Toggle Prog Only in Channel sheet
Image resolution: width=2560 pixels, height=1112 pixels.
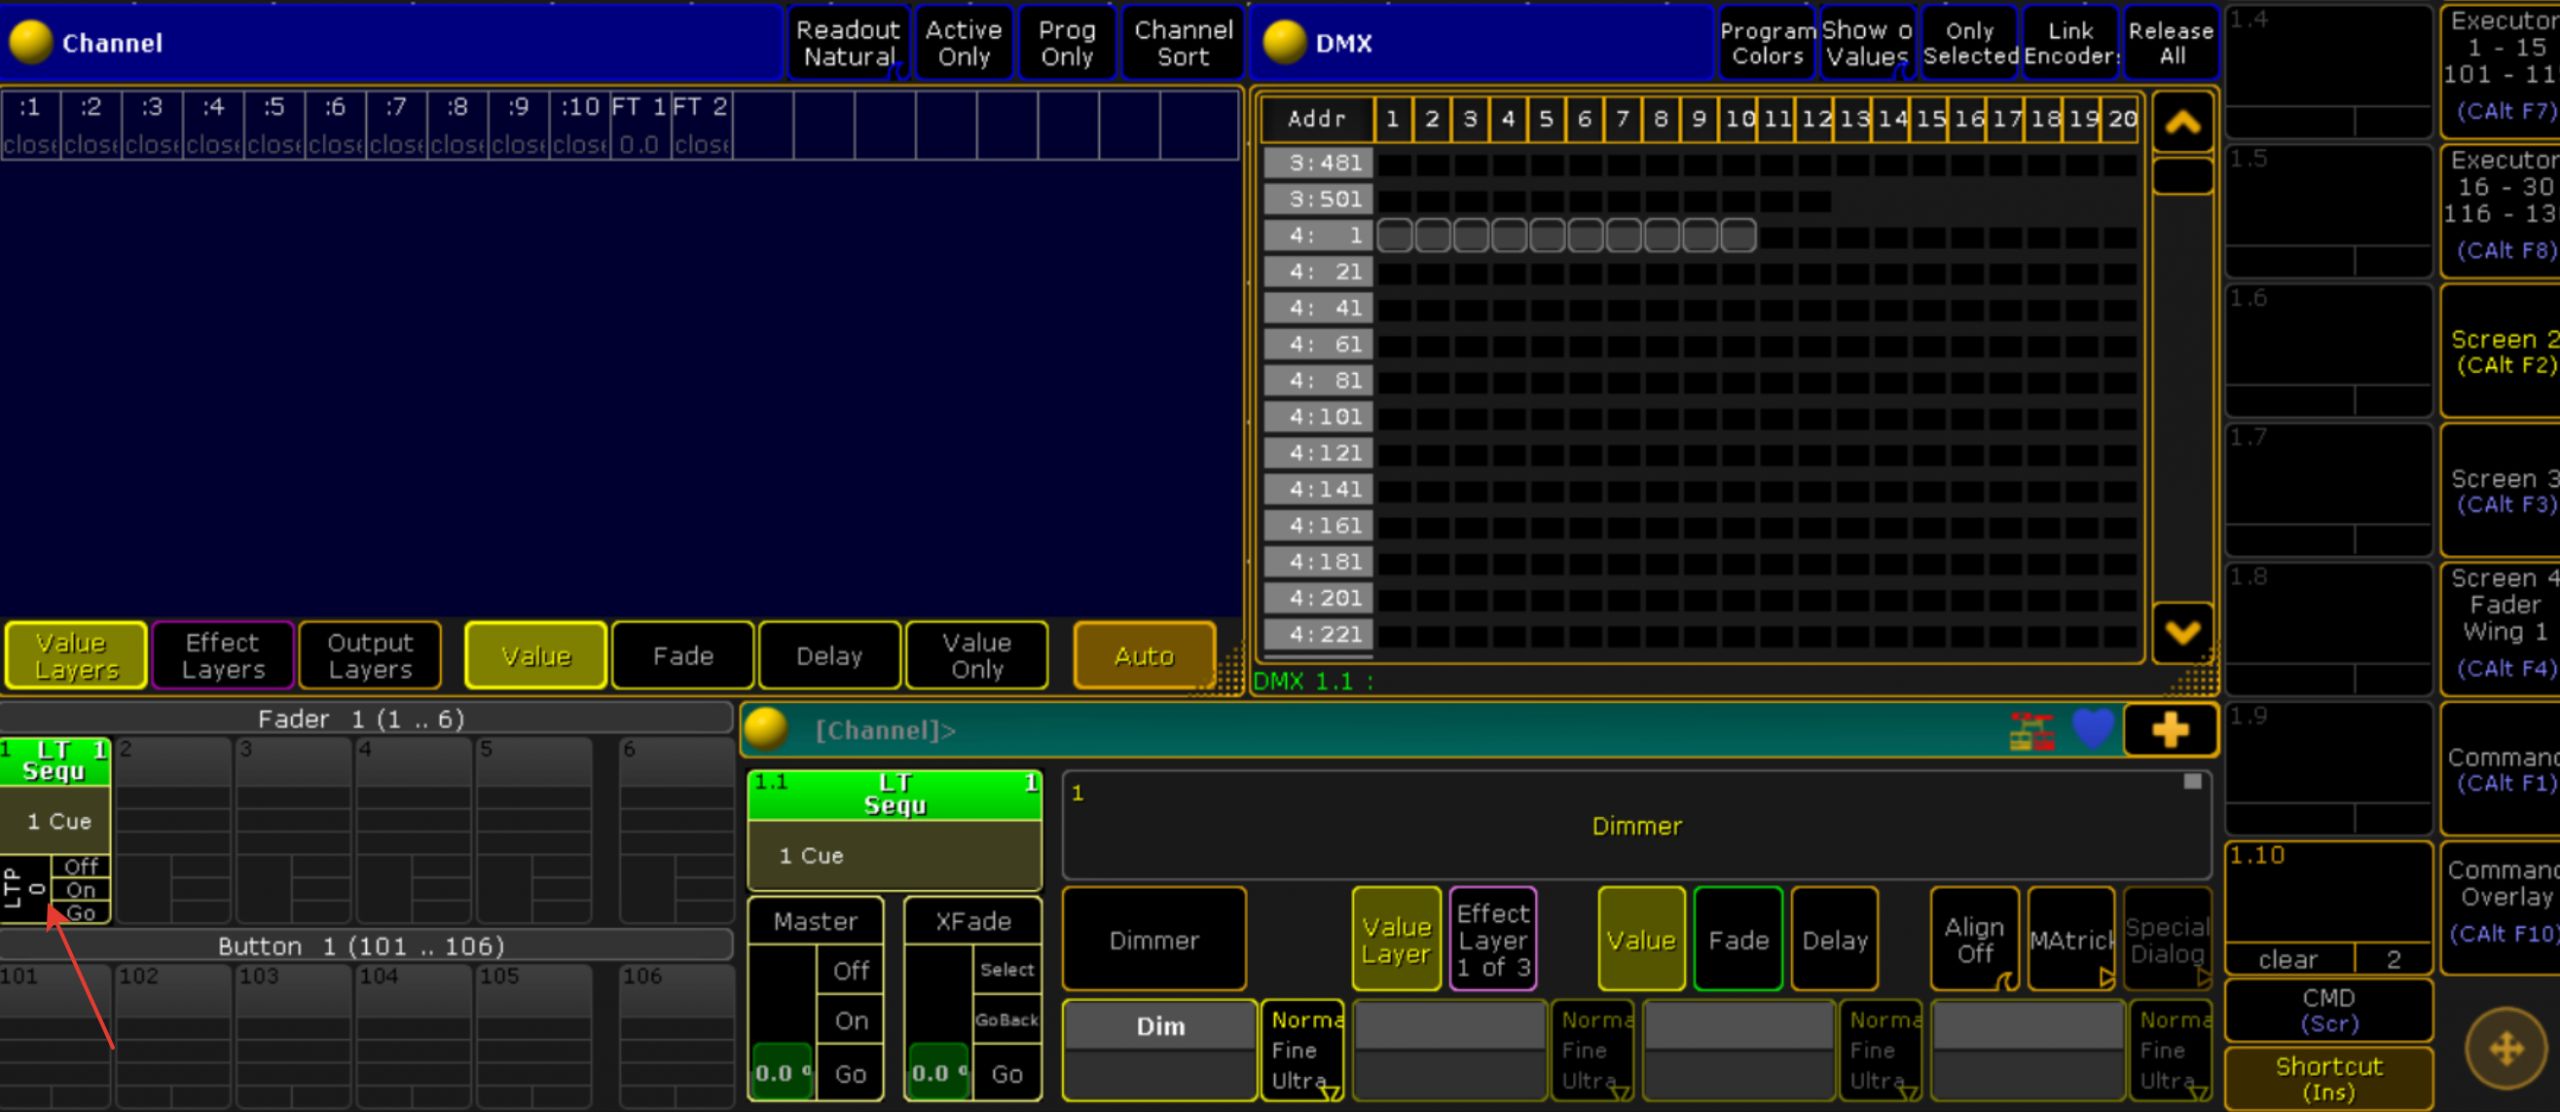[1067, 43]
